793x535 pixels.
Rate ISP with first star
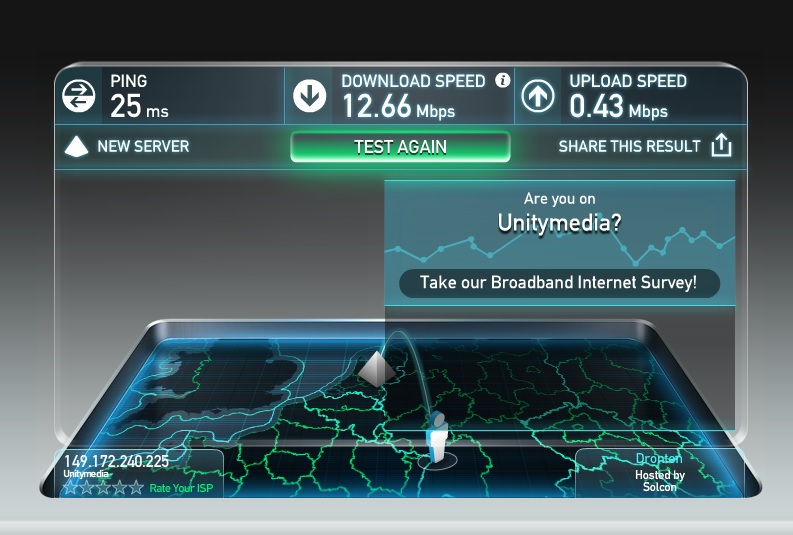tap(70, 487)
